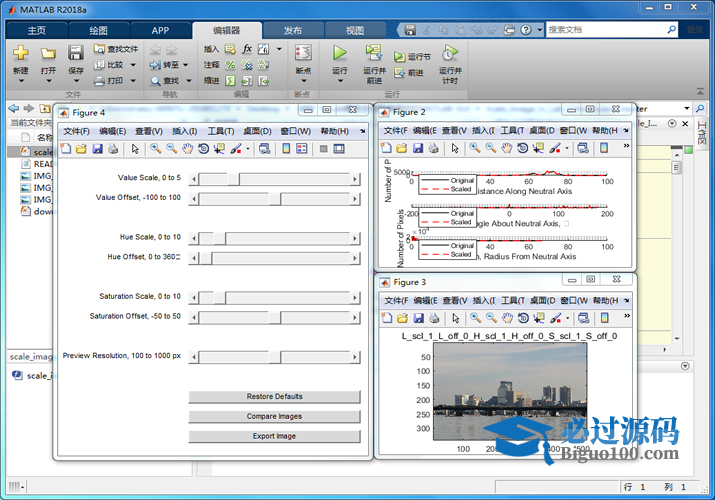Click Print icon in Figure 4 toolbar
715x500 pixels.
pyautogui.click(x=113, y=149)
